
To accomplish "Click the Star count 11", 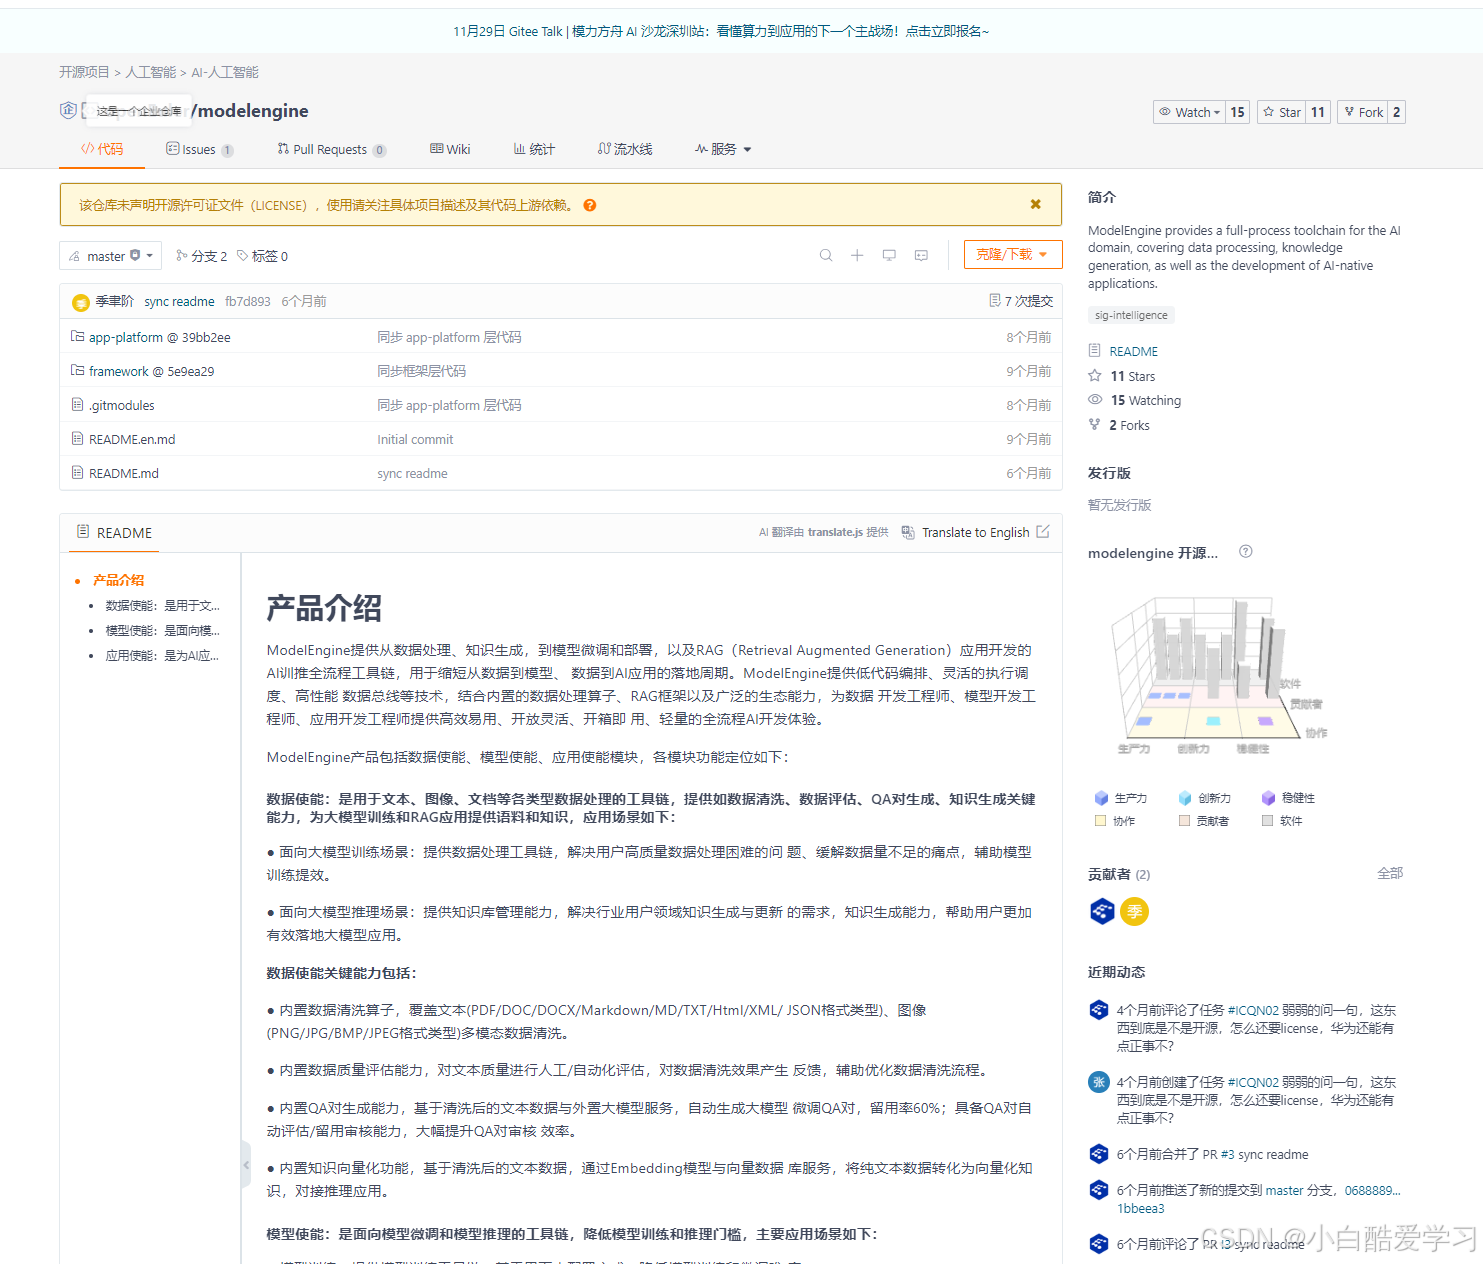I will pyautogui.click(x=1318, y=112).
